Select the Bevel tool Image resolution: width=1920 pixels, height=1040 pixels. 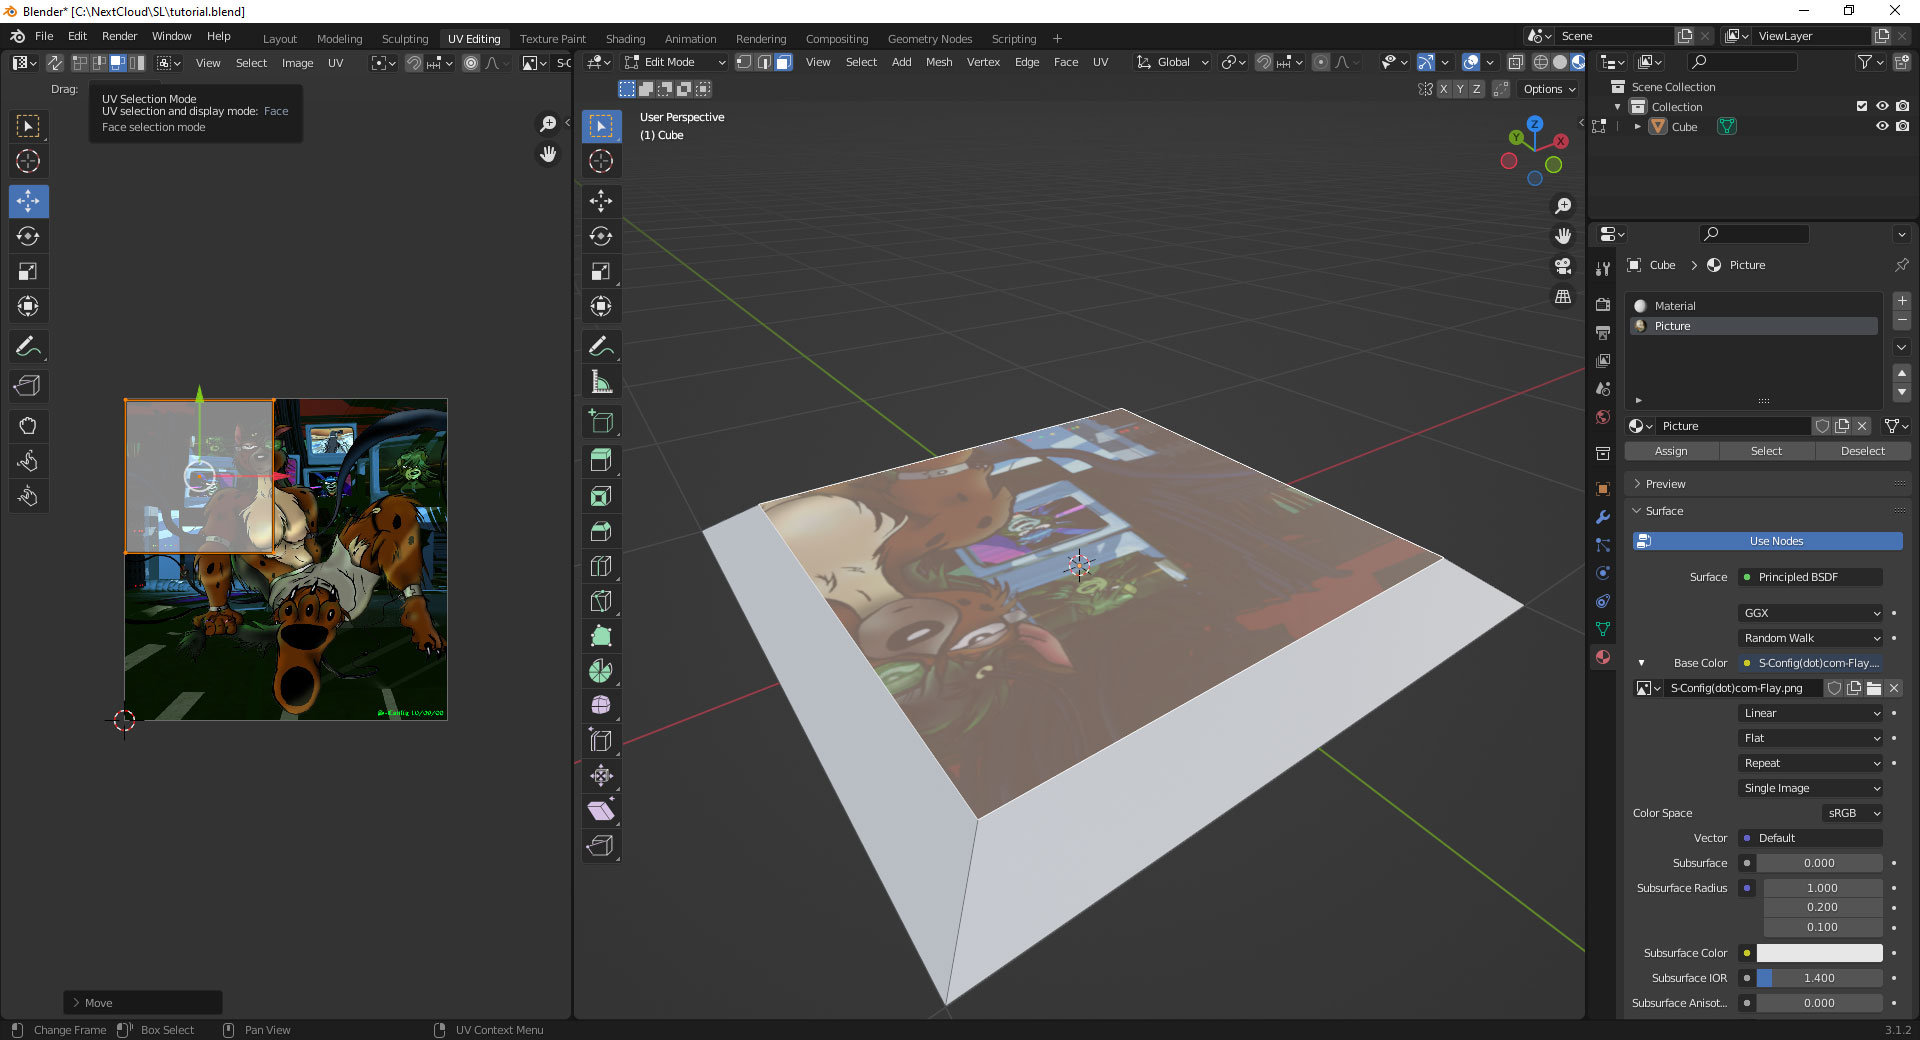[601, 531]
